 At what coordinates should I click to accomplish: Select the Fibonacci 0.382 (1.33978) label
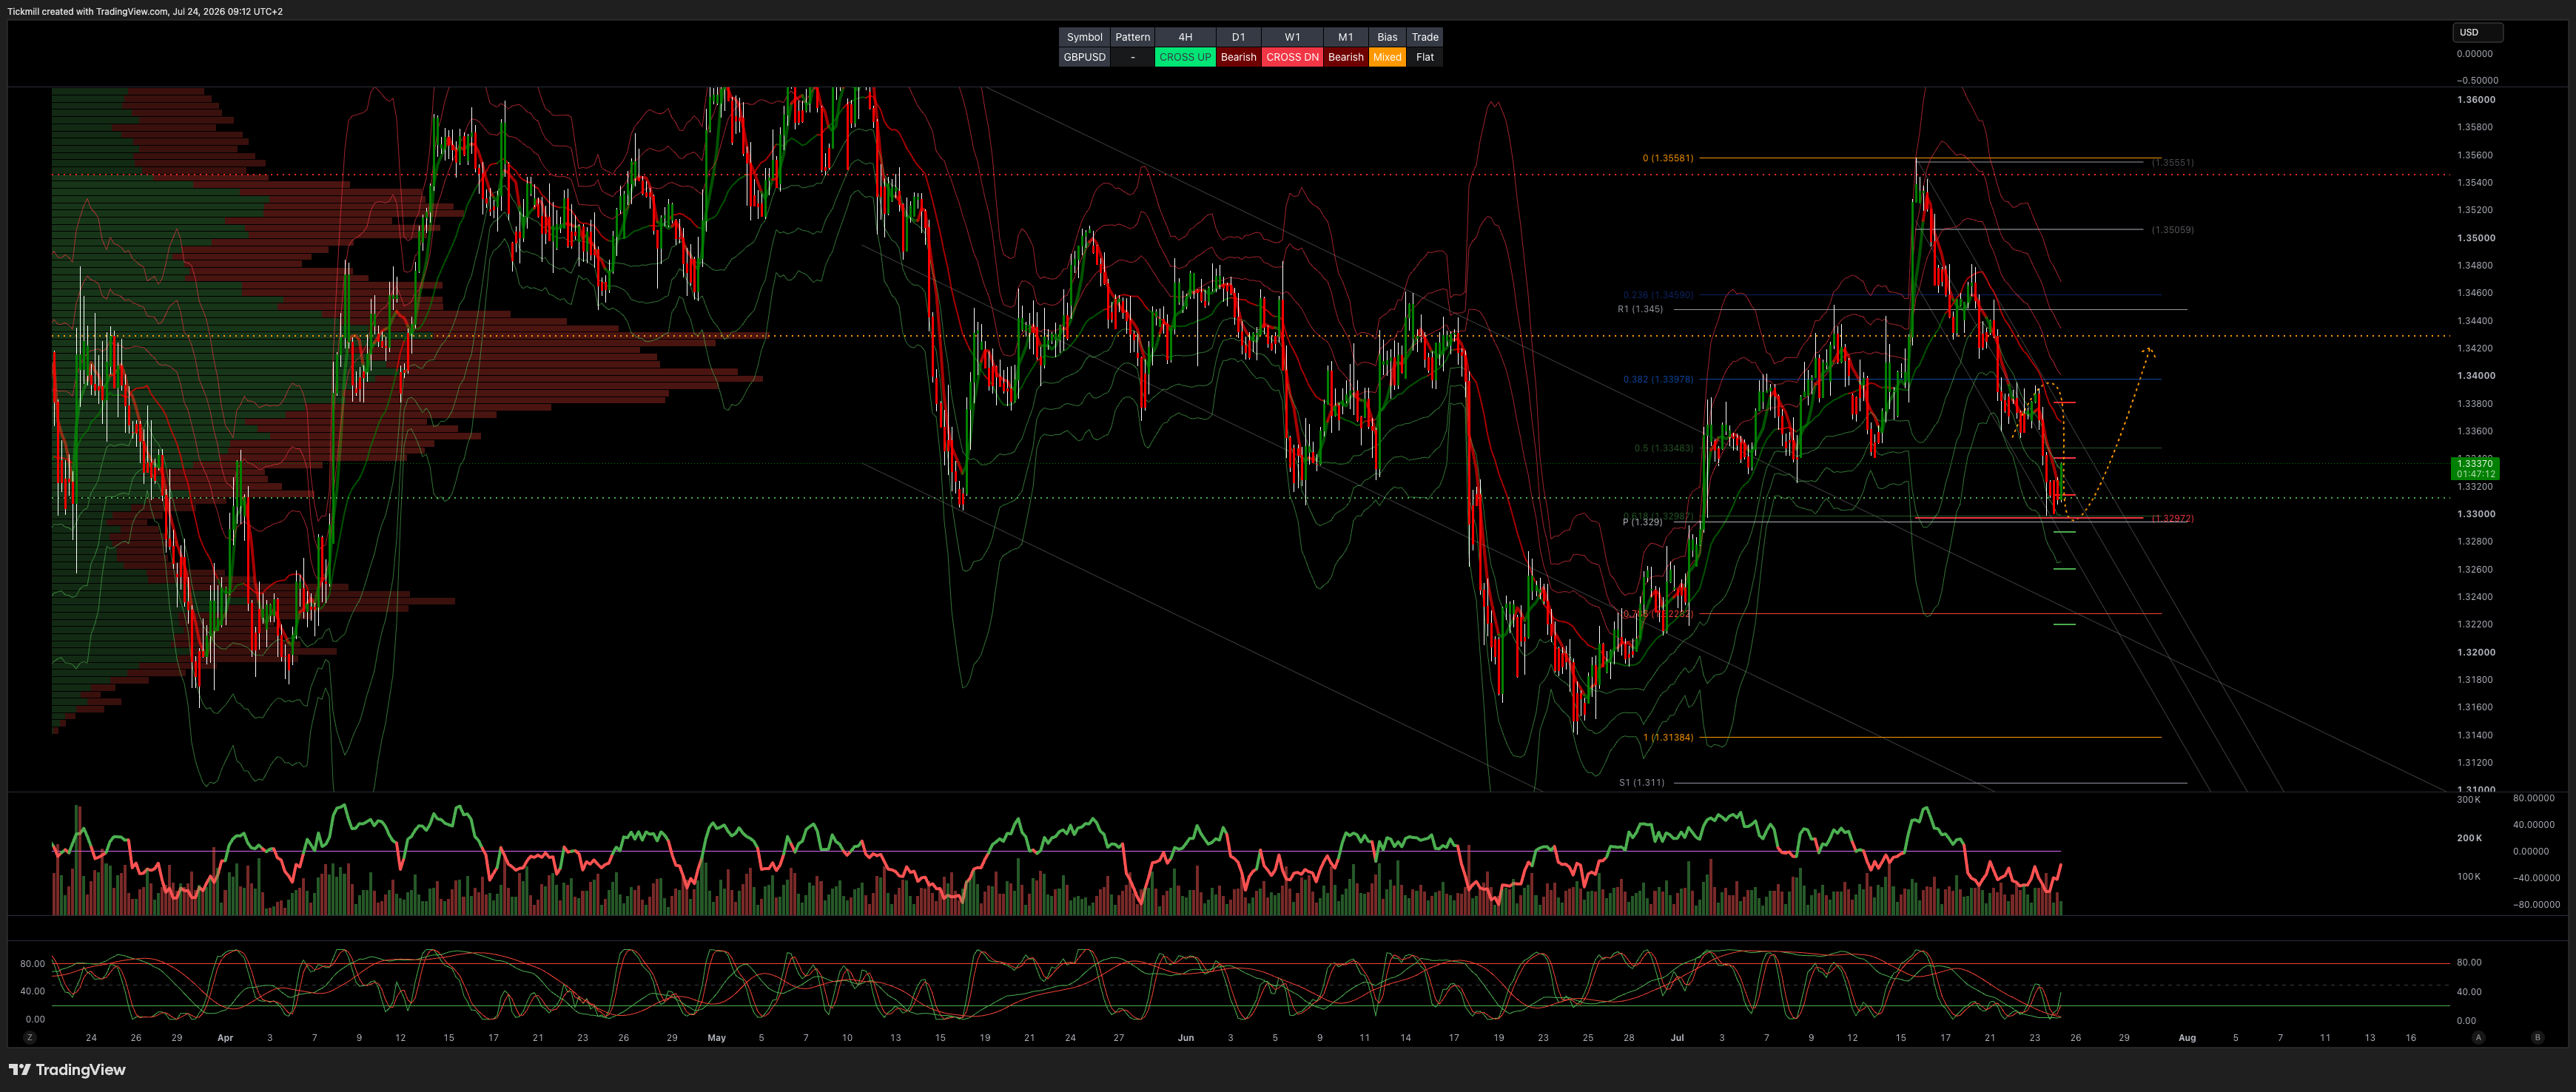click(1658, 379)
